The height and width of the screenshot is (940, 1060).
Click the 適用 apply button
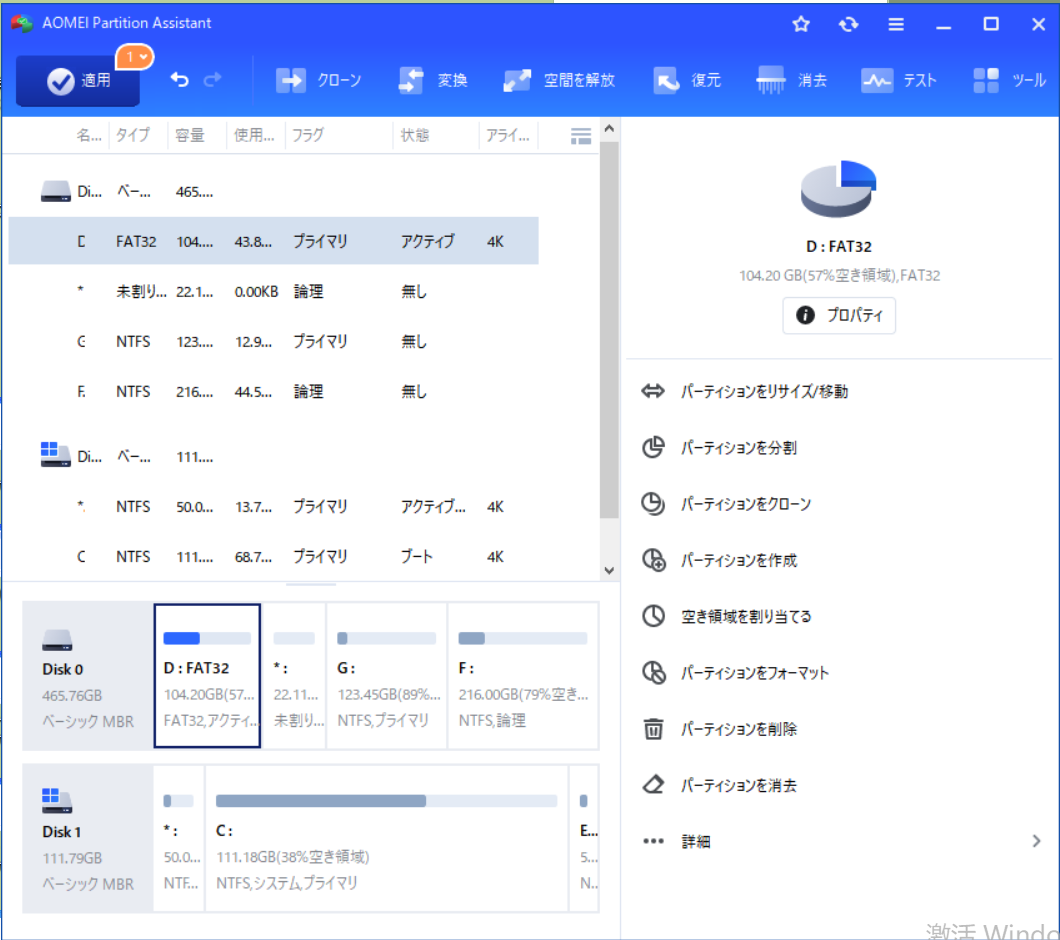78,81
